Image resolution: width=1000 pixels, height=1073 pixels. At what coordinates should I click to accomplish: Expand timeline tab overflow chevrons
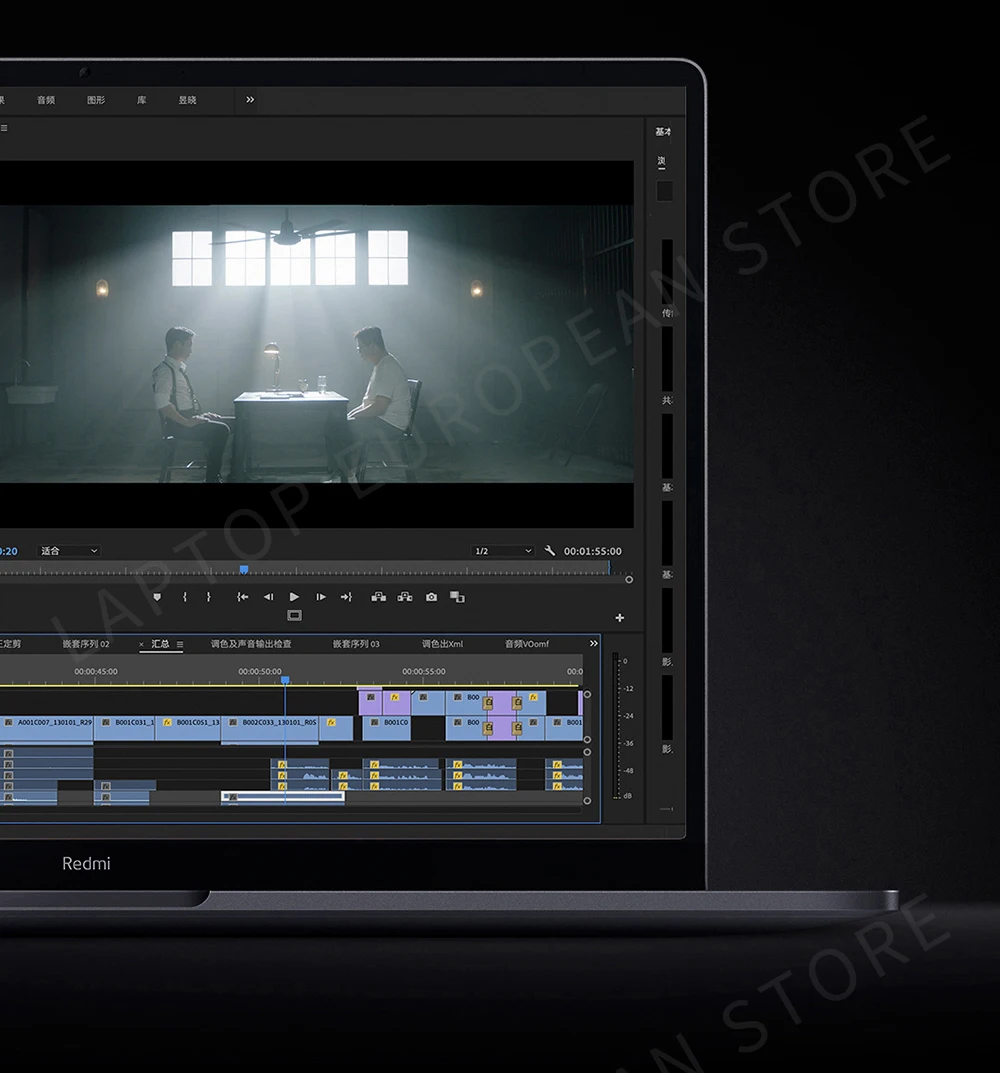tap(593, 643)
